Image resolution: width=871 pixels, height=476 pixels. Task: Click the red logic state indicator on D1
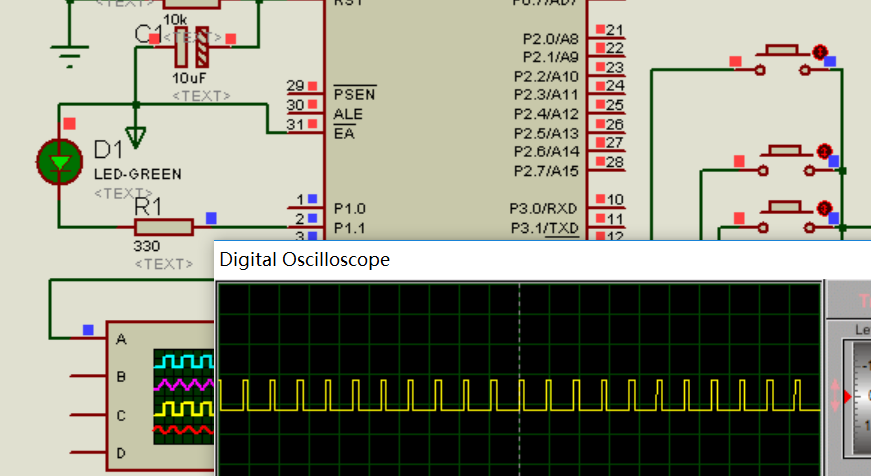[x=69, y=123]
